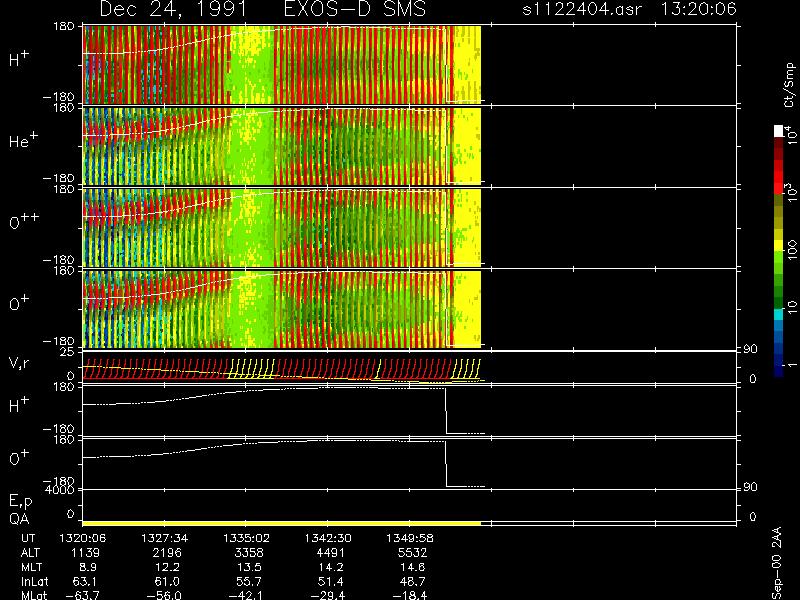This screenshot has width=800, height=600.
Task: Click the MLT value '12.2'
Action: tap(167, 567)
